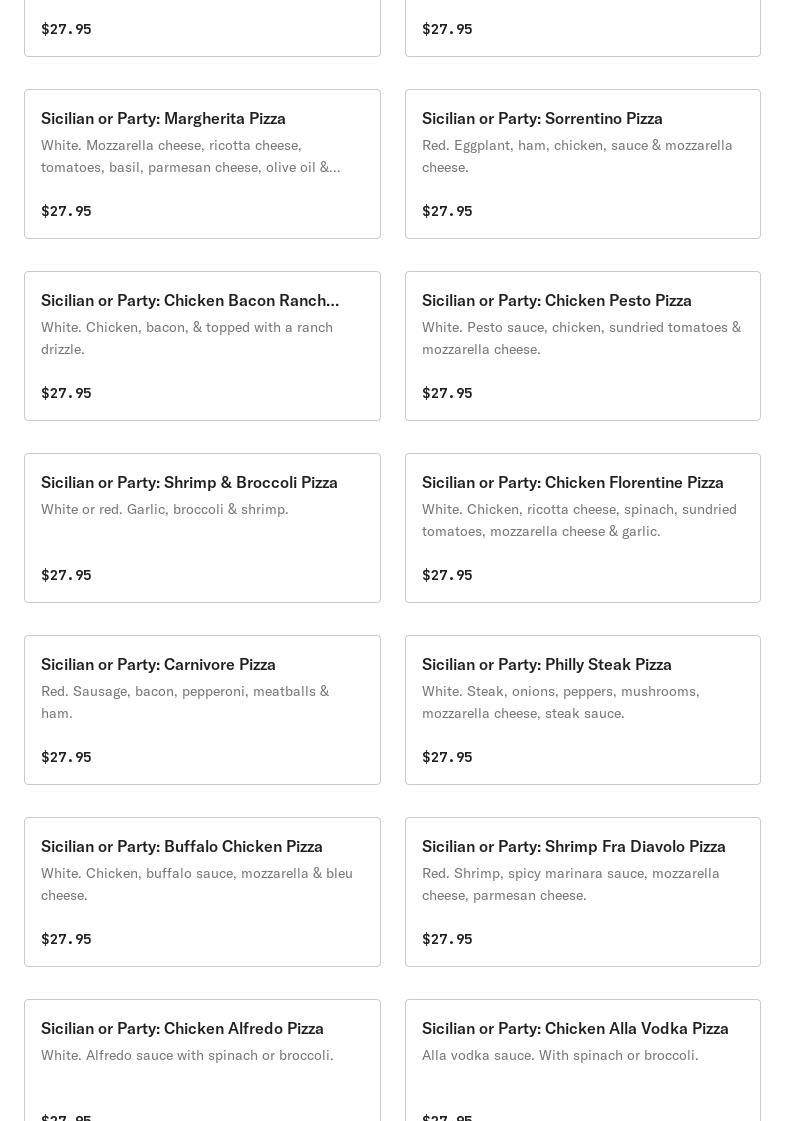
Task: Click the Philly Steak Pizza description text
Action: (x=561, y=702)
